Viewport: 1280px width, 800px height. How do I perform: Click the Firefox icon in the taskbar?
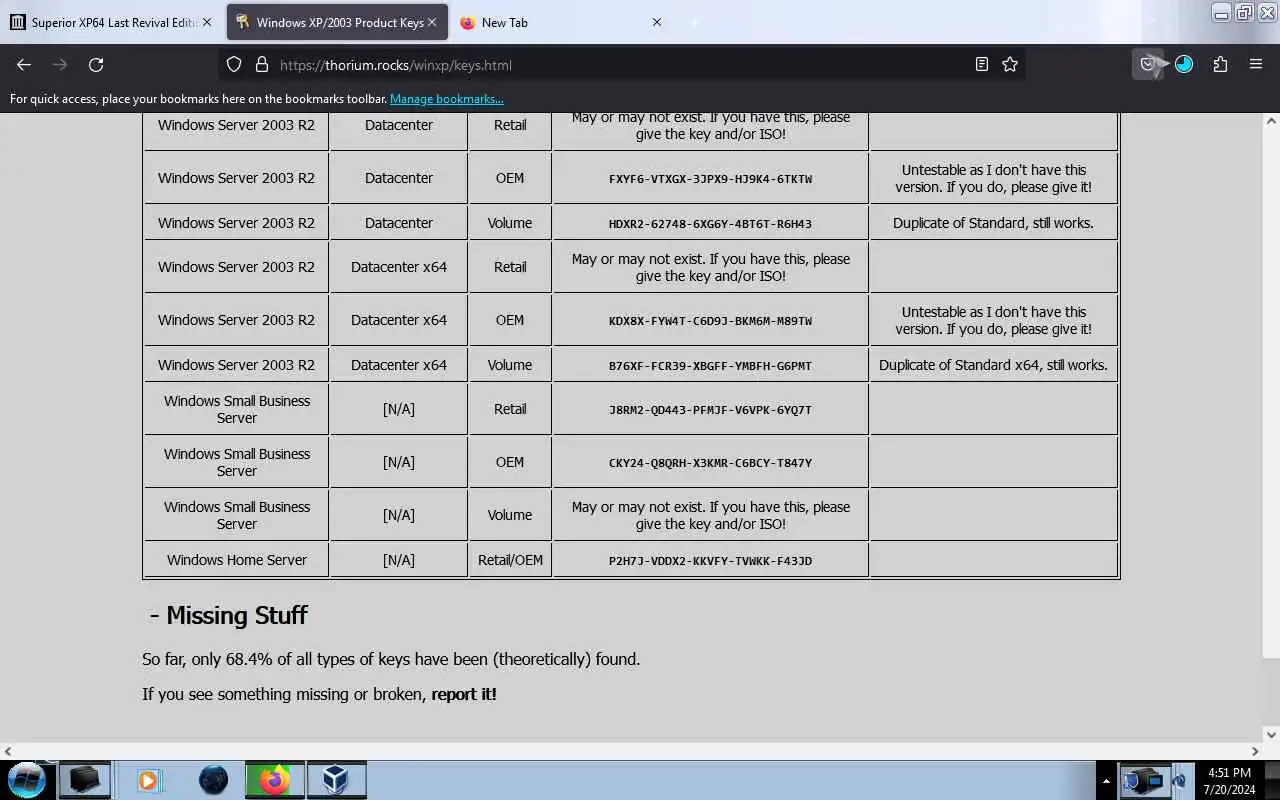pyautogui.click(x=275, y=780)
